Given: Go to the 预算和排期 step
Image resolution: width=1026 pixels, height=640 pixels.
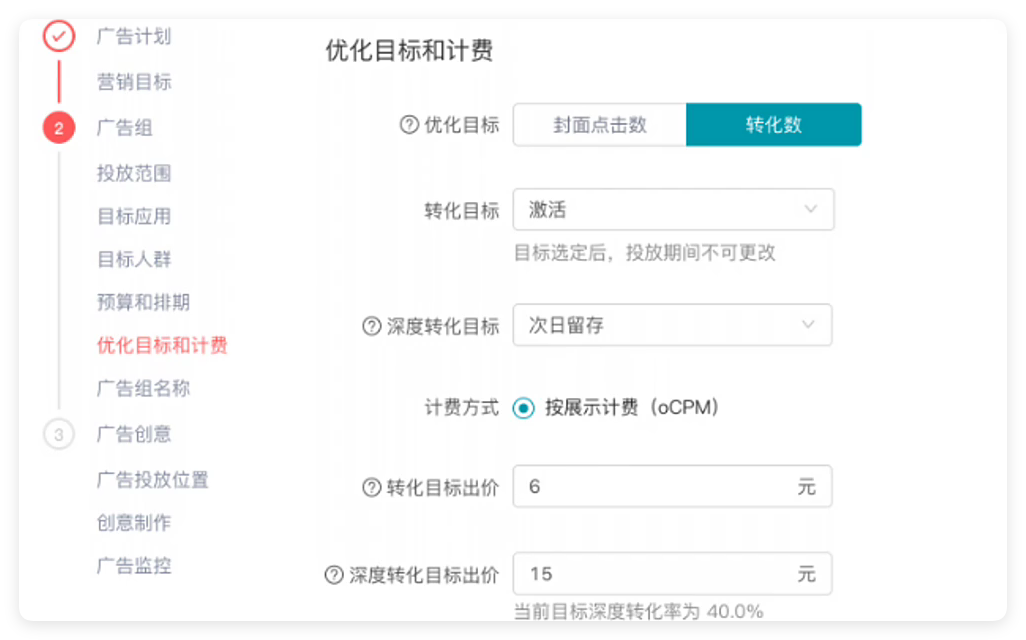Looking at the screenshot, I should pyautogui.click(x=142, y=302).
